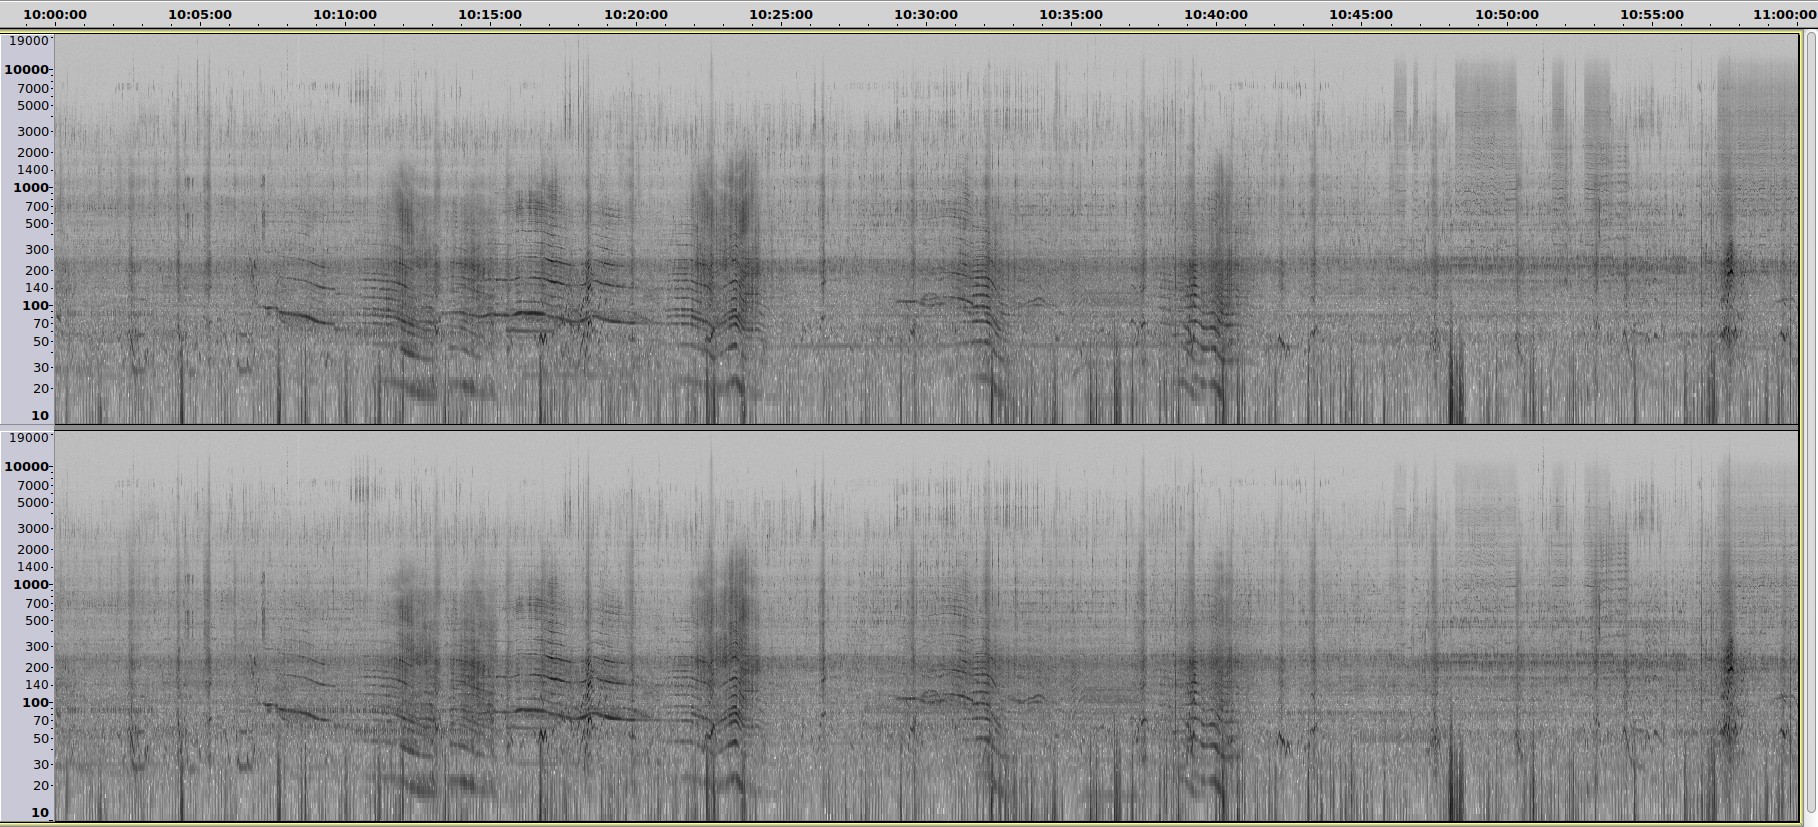This screenshot has height=827, width=1818.
Task: Click the 10000 label on top track's frequency scale
Action: [x=26, y=70]
